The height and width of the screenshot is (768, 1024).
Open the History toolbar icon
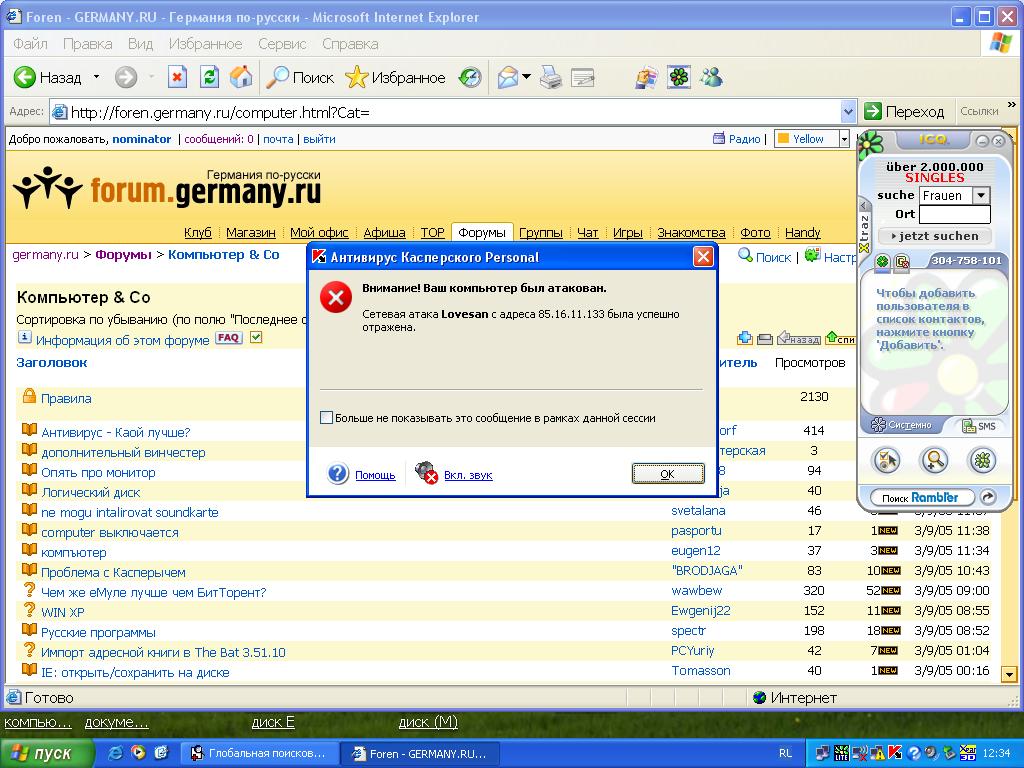(x=469, y=77)
